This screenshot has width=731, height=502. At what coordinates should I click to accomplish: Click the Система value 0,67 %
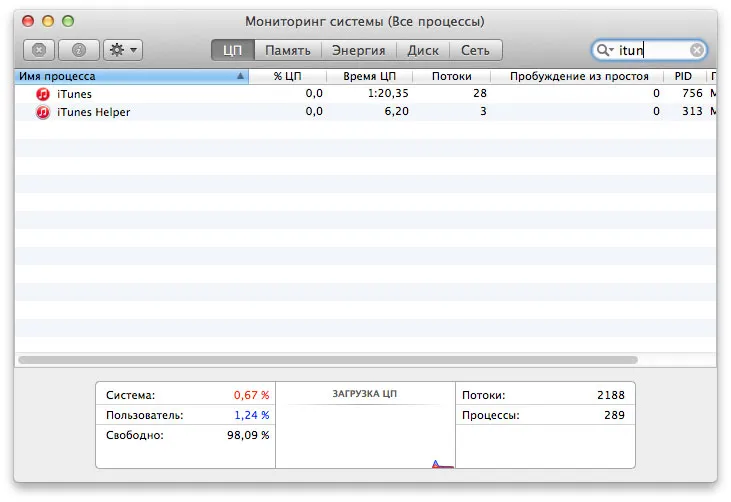pyautogui.click(x=251, y=395)
